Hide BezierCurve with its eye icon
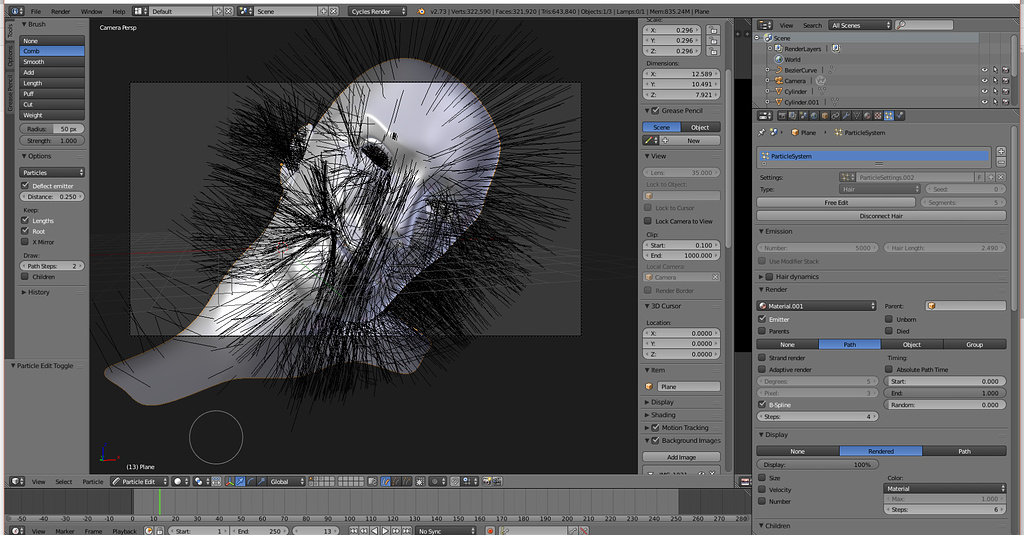1024x535 pixels. point(984,70)
